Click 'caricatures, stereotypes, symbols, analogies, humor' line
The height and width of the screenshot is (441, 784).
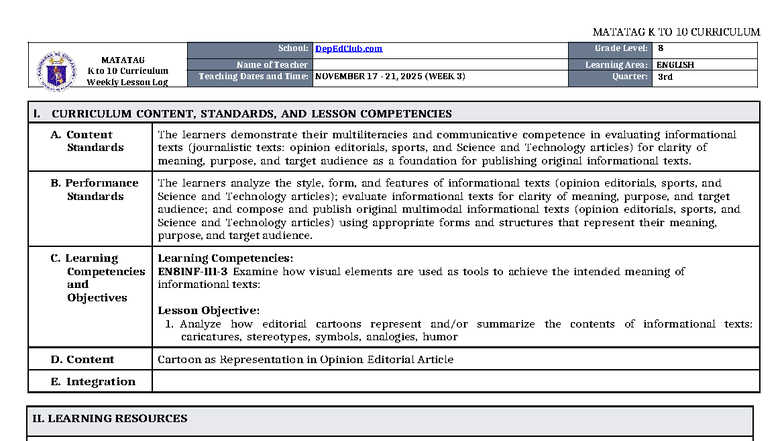click(320, 337)
